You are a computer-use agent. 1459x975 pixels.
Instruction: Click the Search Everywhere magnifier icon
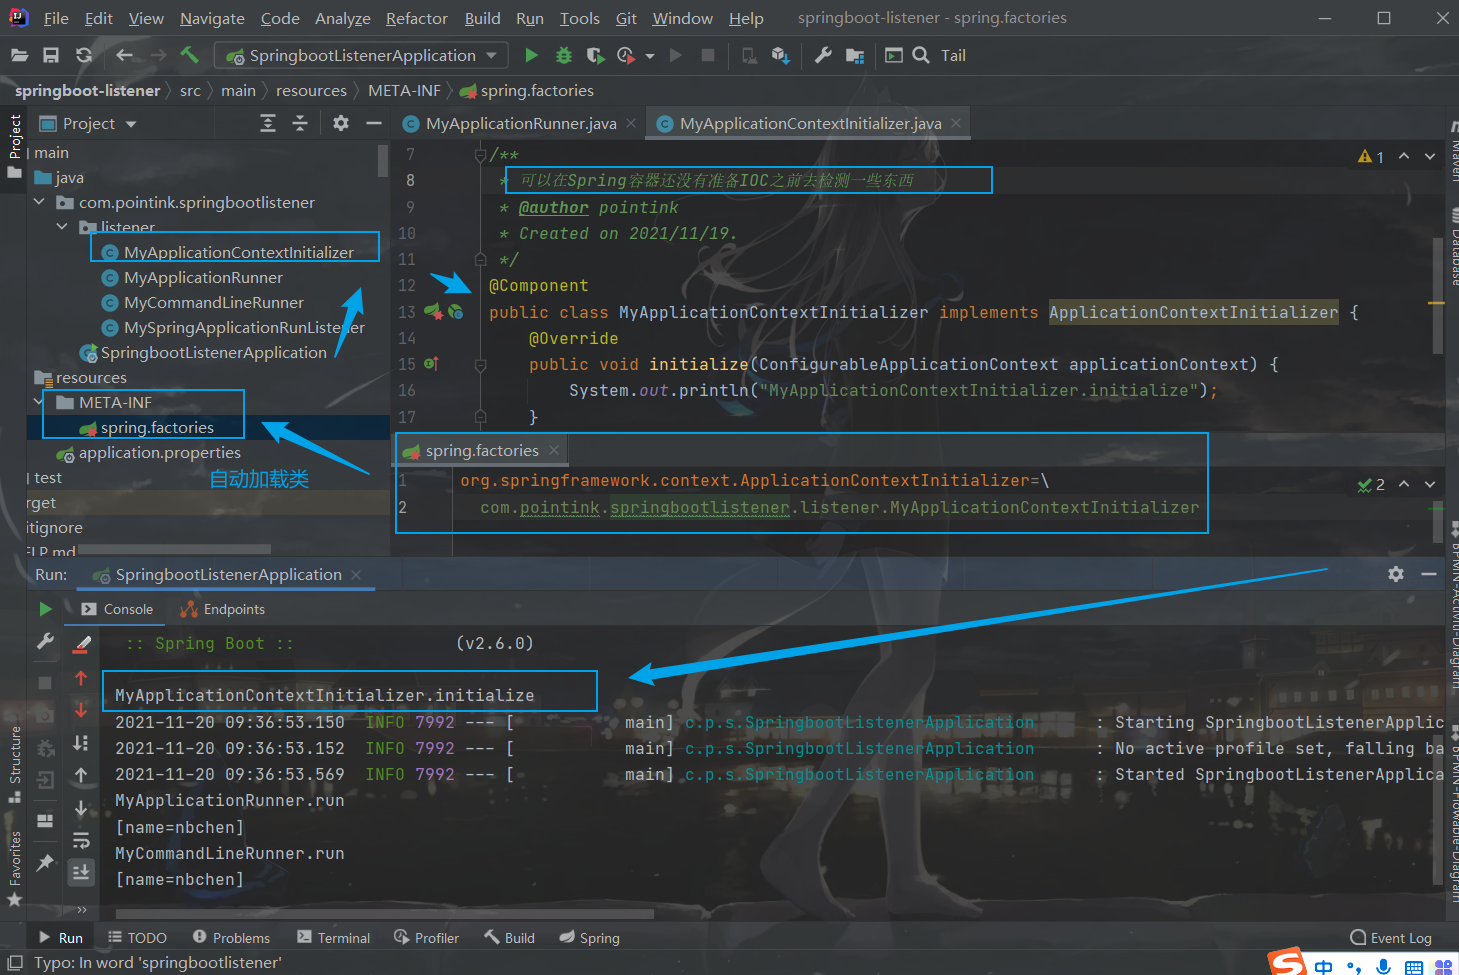tap(921, 56)
